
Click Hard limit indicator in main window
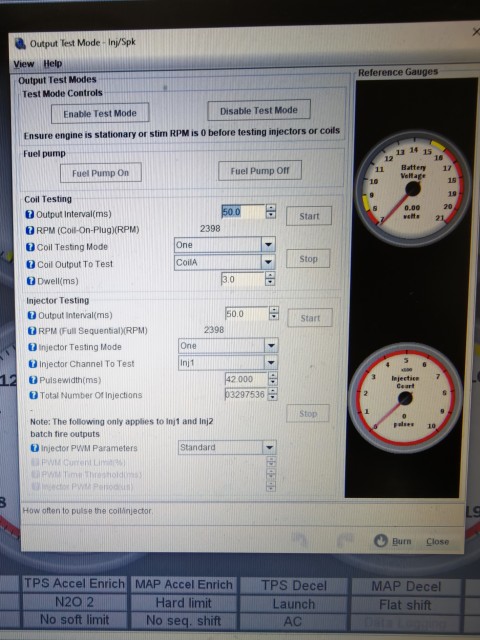click(x=184, y=603)
